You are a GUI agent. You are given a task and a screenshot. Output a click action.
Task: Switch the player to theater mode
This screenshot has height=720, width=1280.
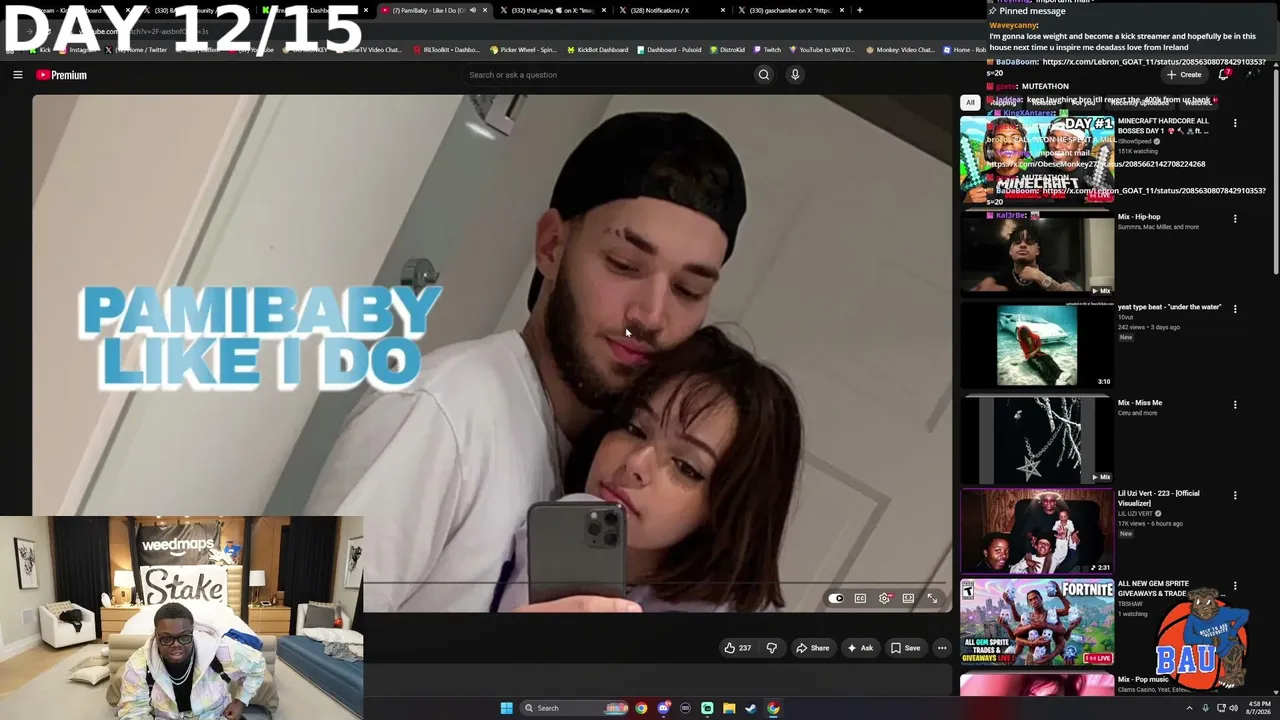908,598
